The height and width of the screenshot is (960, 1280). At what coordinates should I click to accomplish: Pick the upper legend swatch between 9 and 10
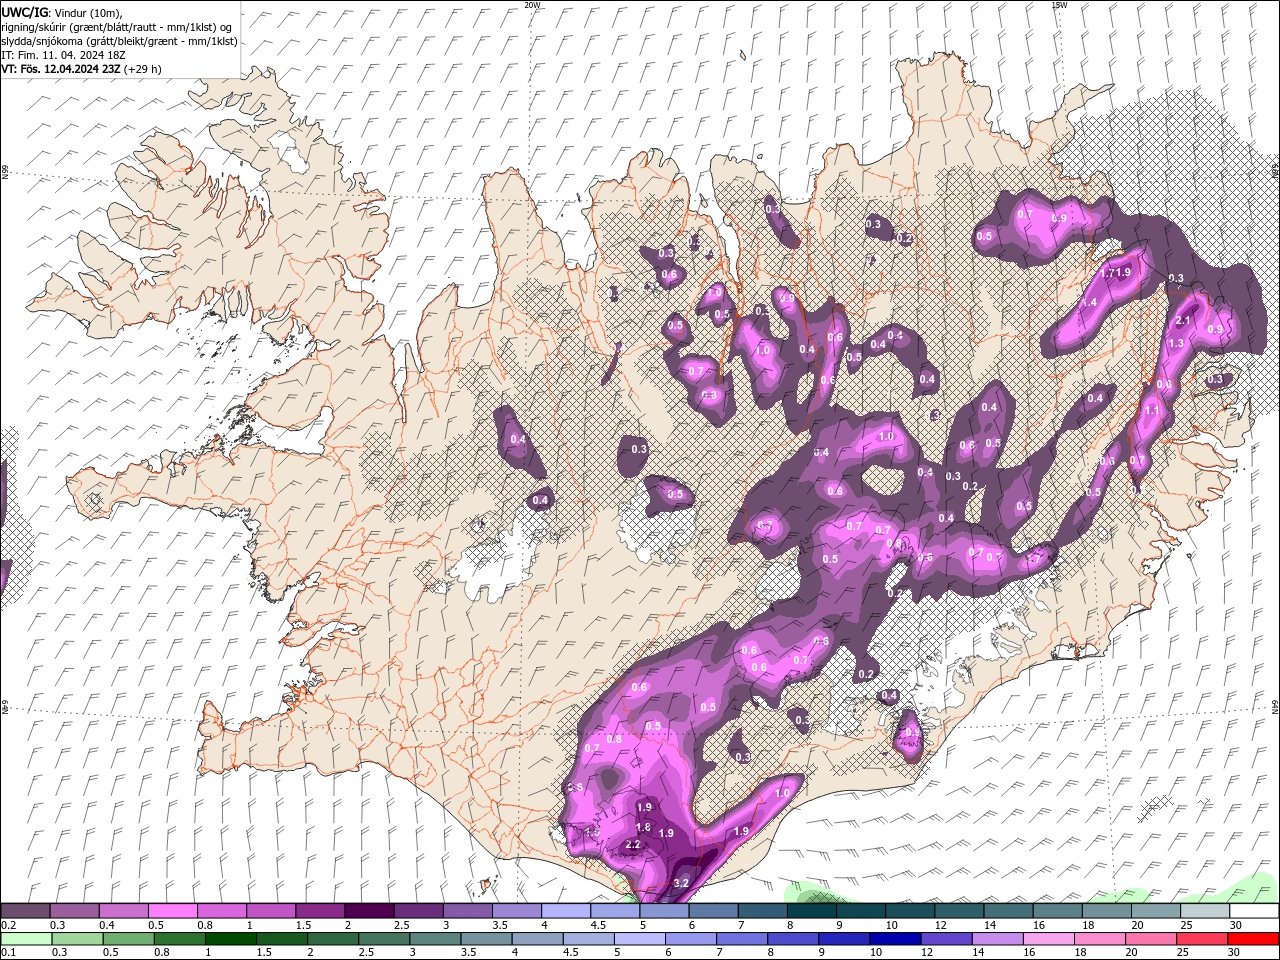[x=861, y=911]
